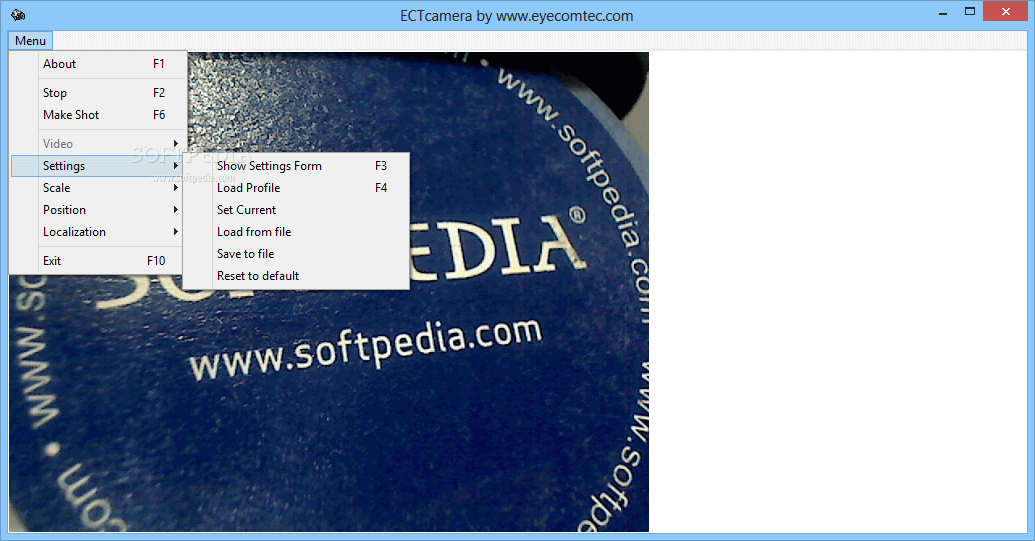Choose Load from file
The image size is (1035, 541).
tap(296, 232)
